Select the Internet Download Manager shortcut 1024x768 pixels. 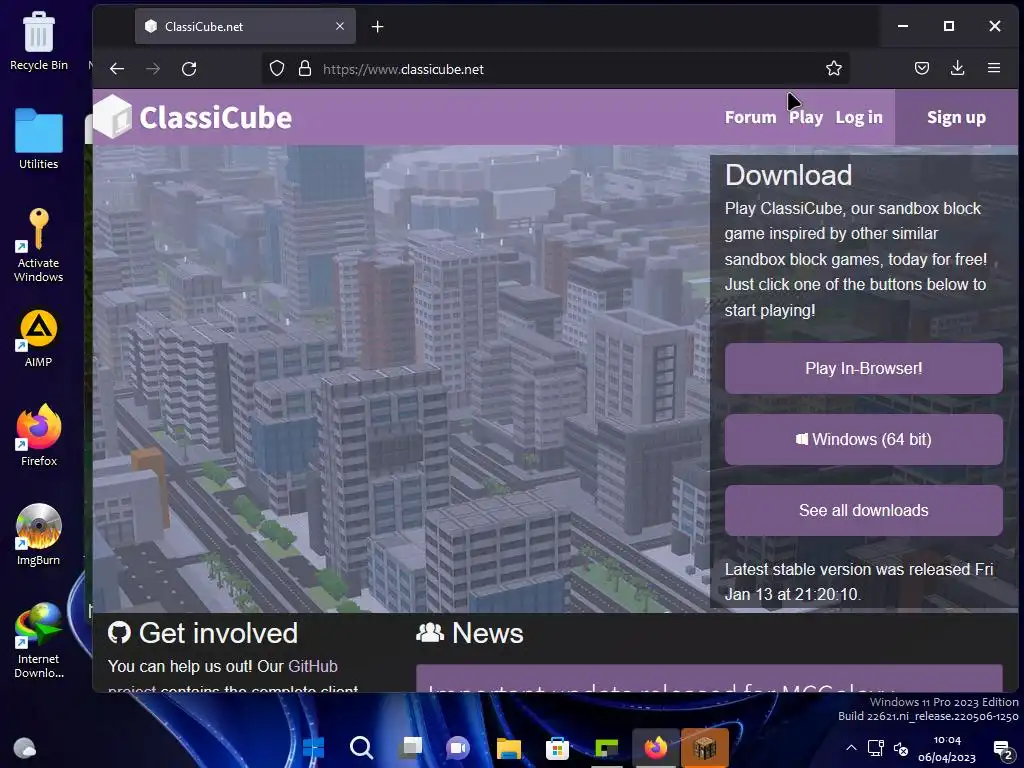tap(39, 641)
